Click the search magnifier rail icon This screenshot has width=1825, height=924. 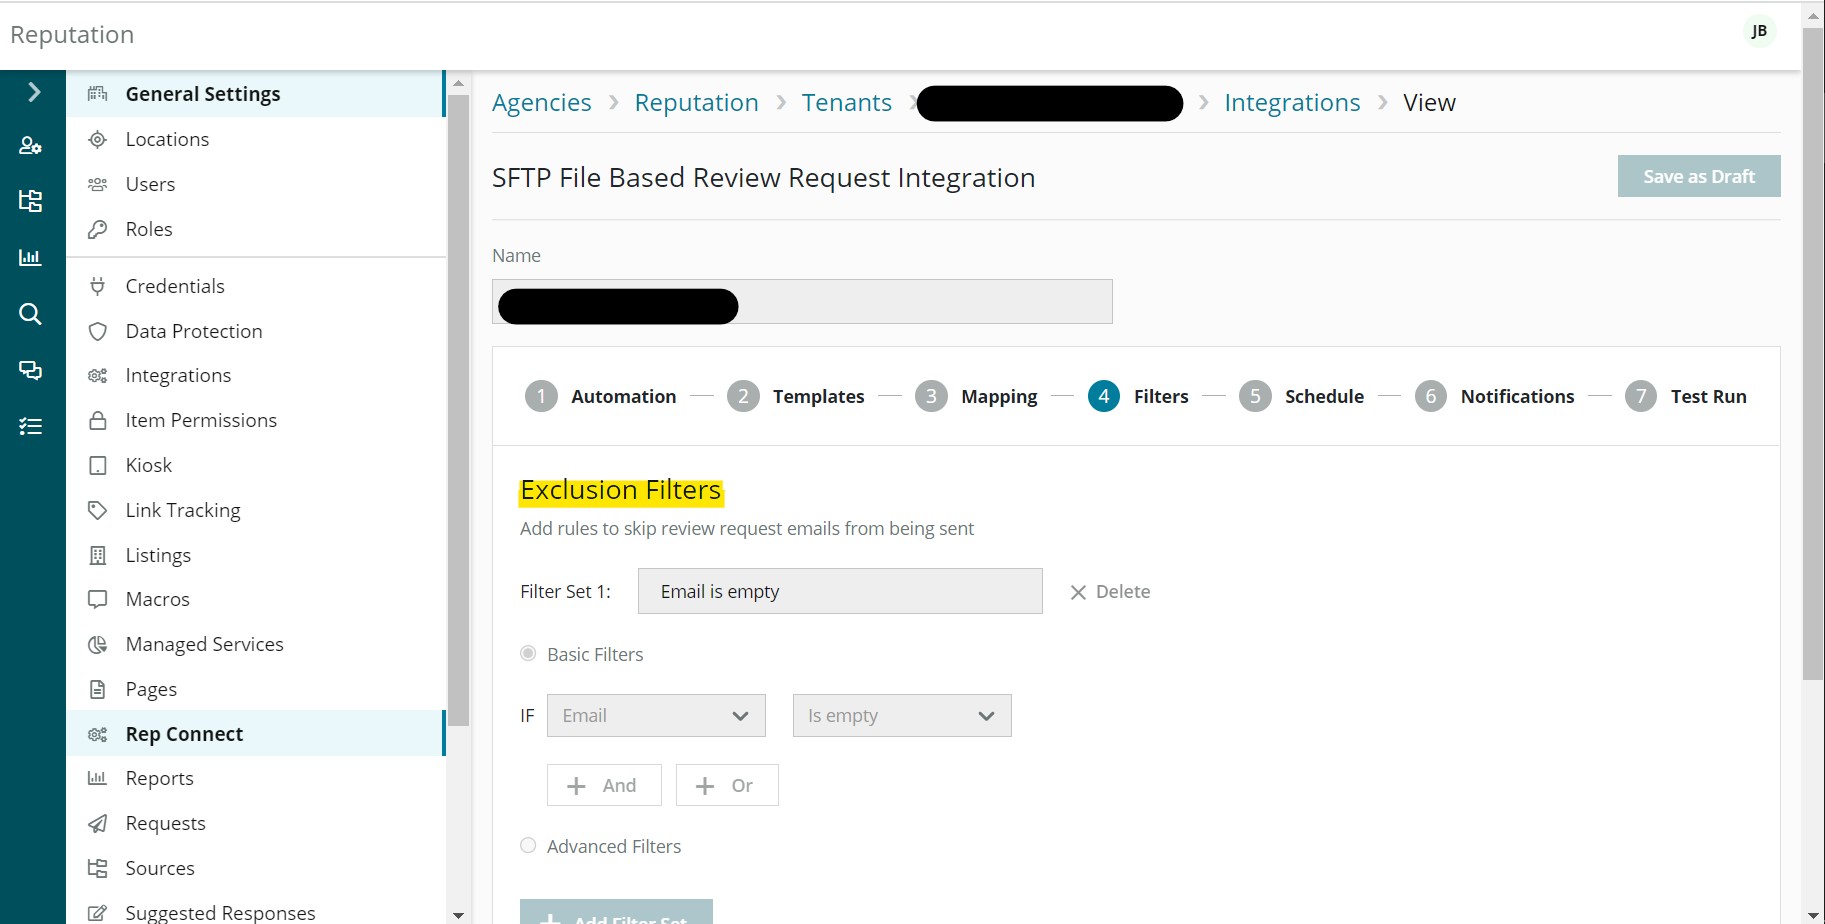coord(31,314)
